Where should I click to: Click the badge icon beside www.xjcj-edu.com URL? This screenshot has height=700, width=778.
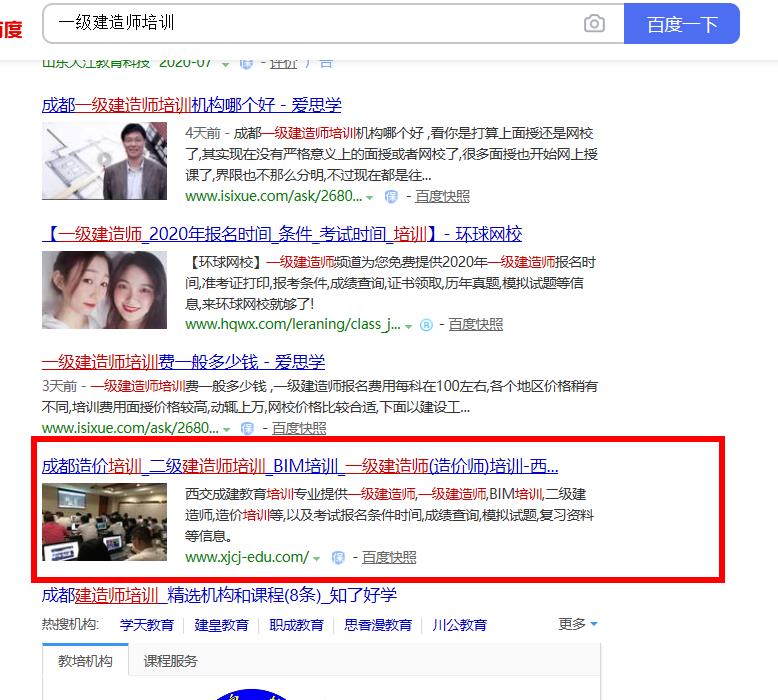[338, 557]
